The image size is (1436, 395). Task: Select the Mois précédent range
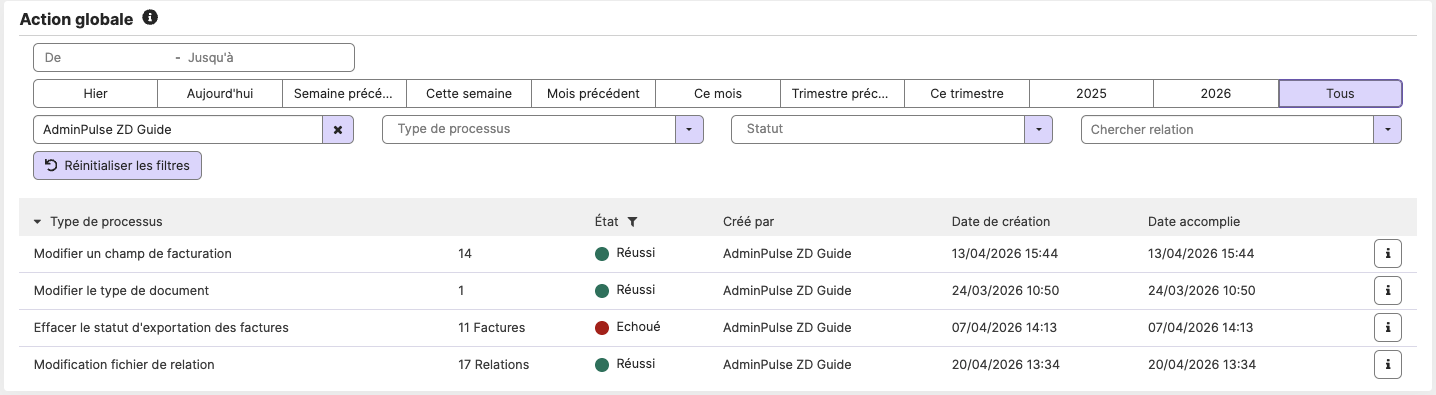coord(593,93)
